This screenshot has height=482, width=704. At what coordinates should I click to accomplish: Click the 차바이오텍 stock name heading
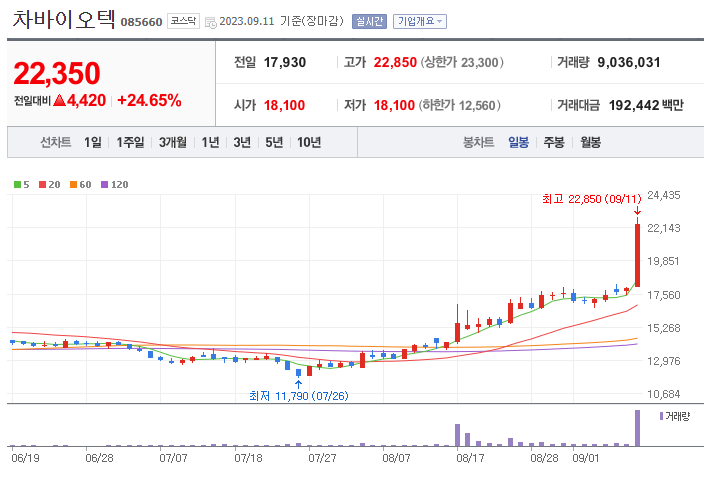pos(64,20)
